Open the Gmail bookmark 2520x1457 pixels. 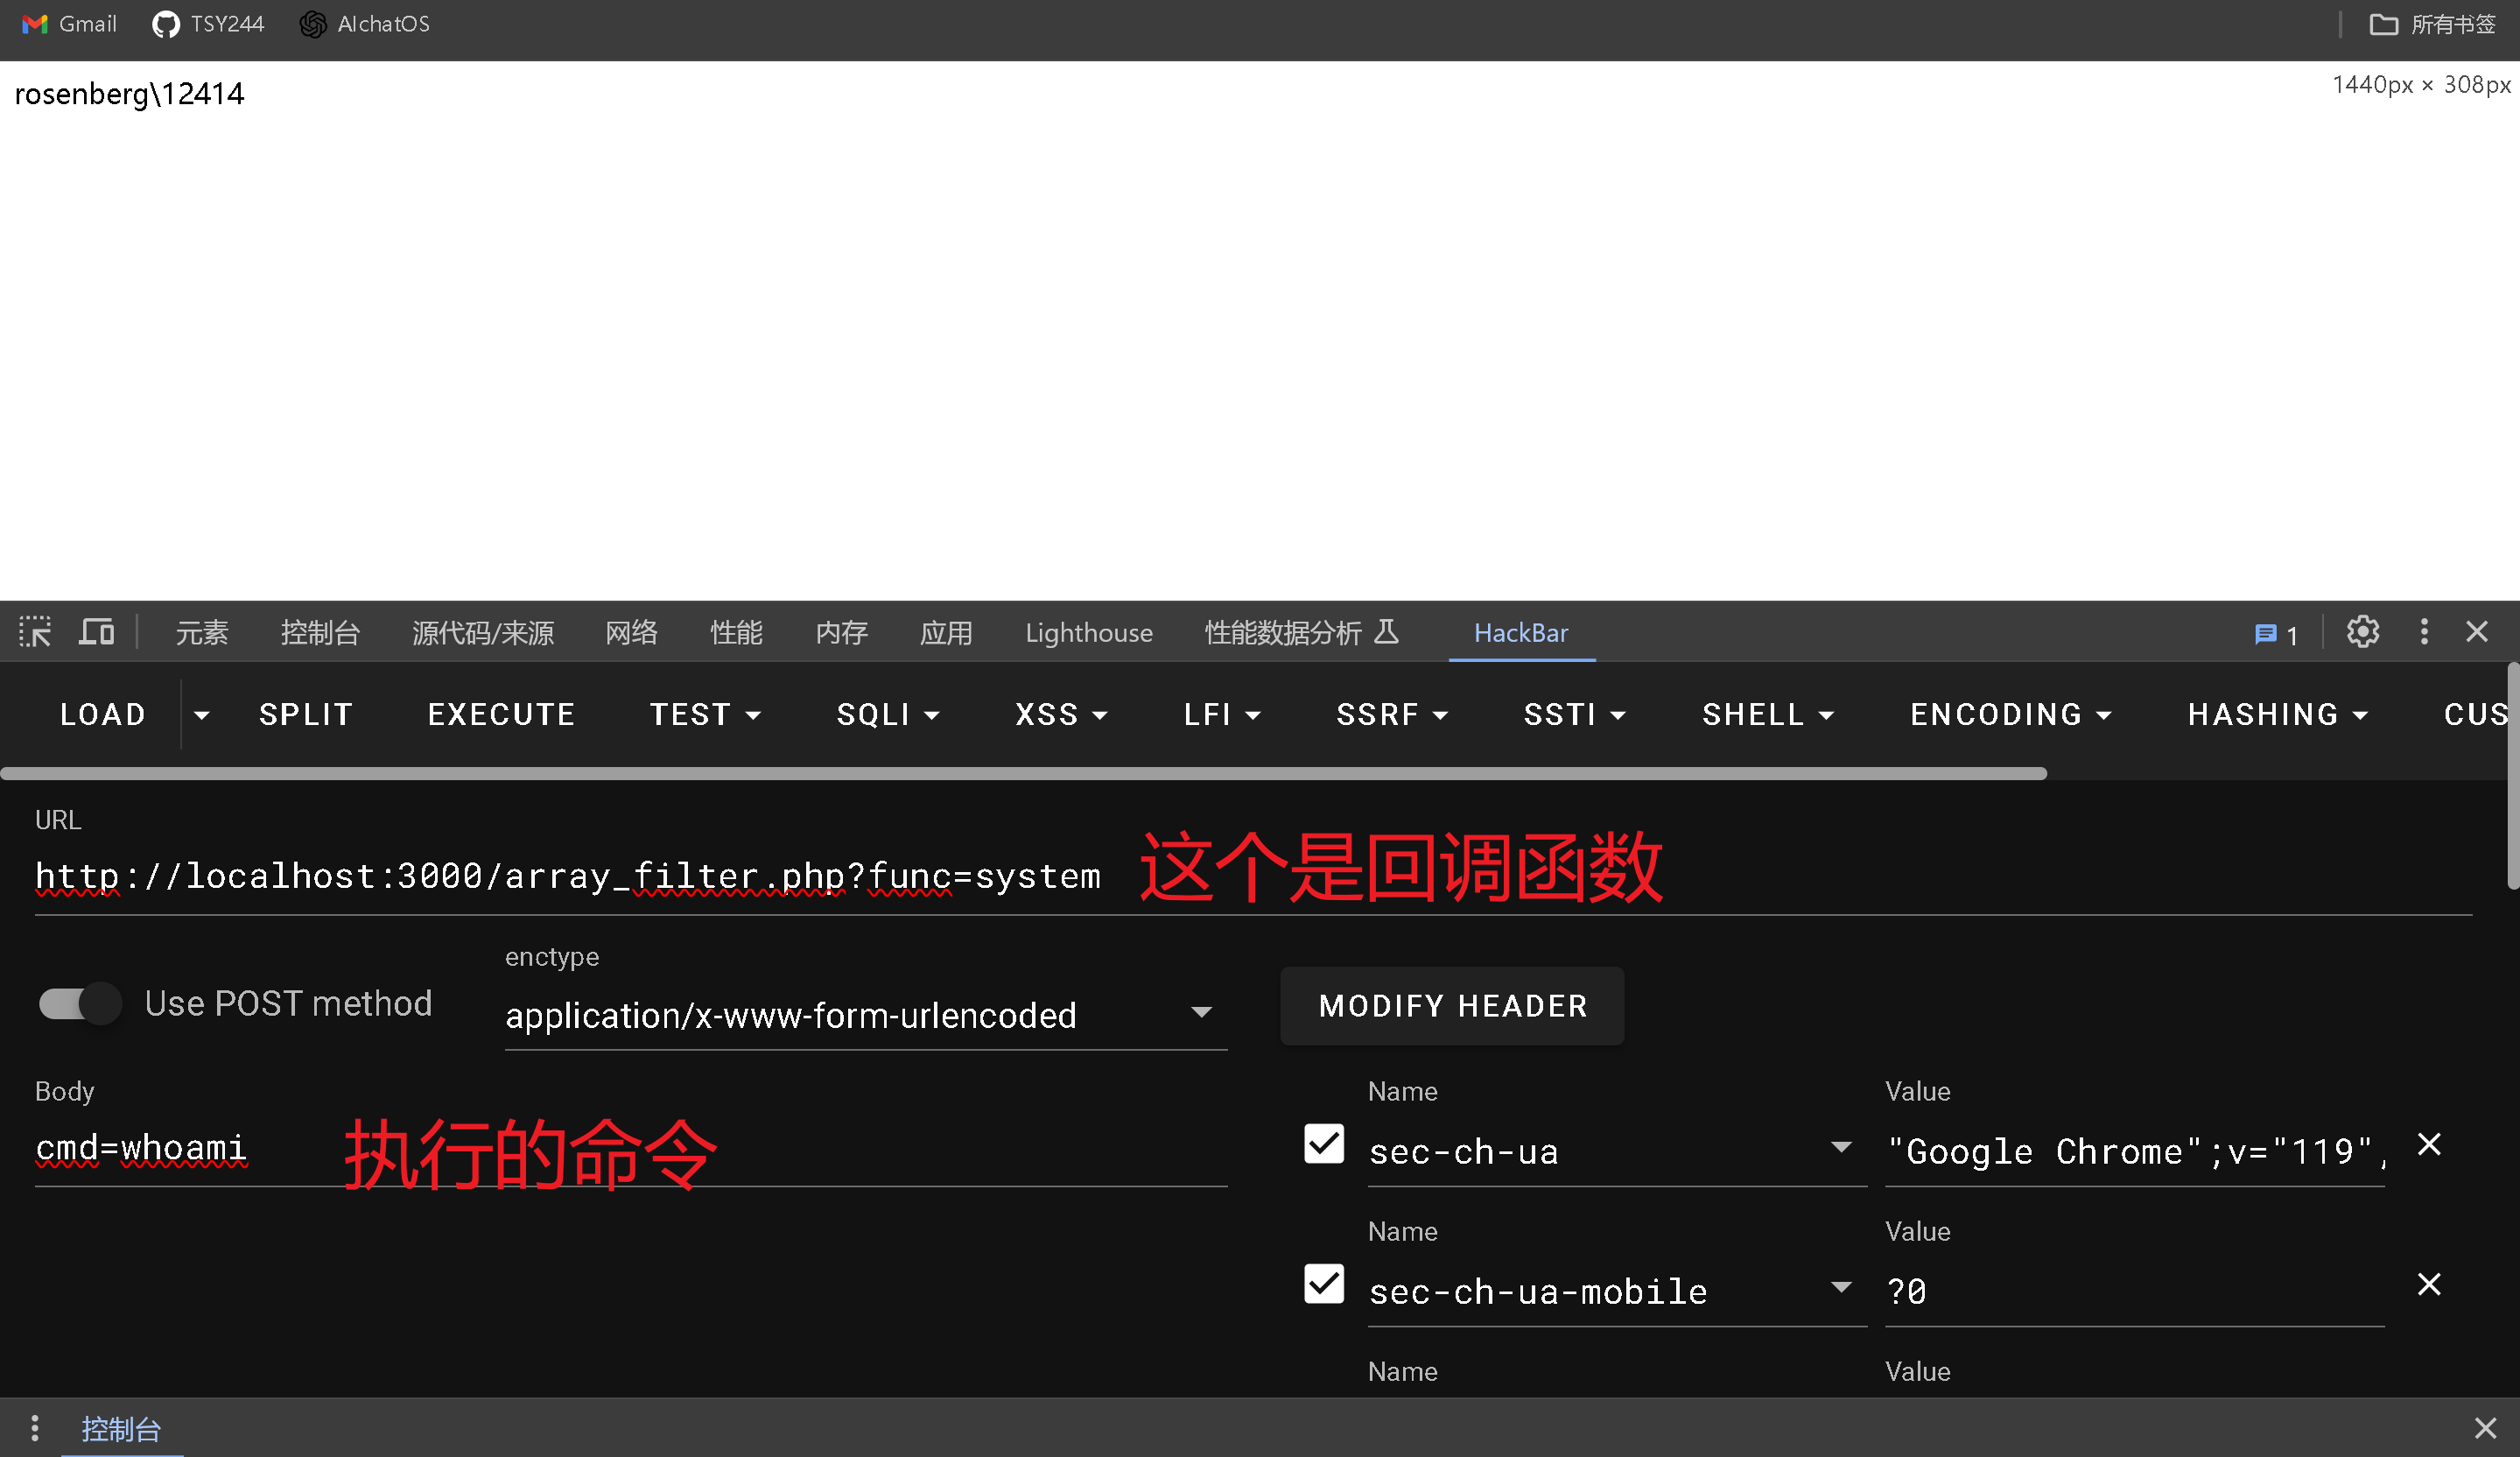(70, 24)
